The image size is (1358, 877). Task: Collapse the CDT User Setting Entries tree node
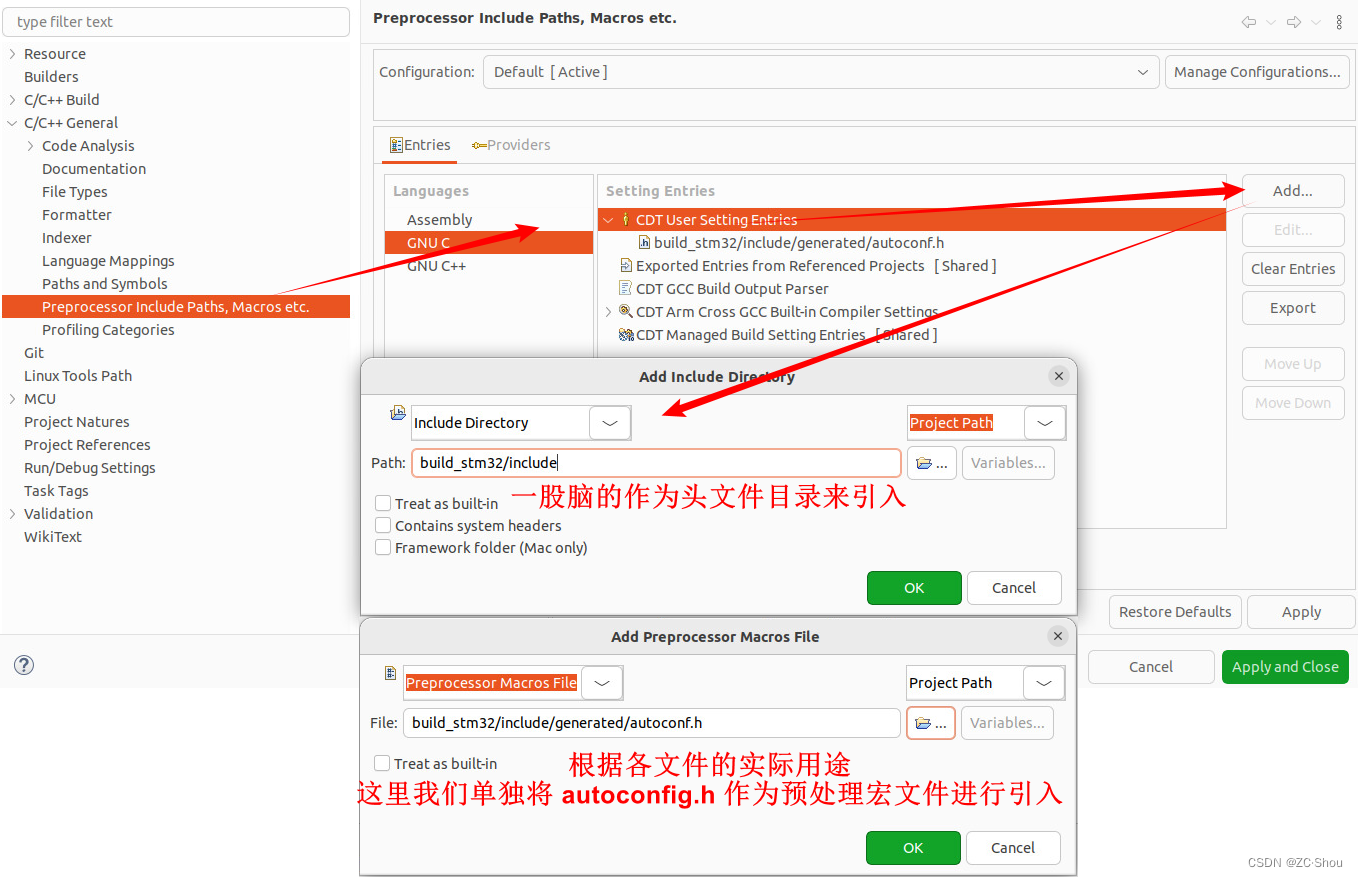607,219
